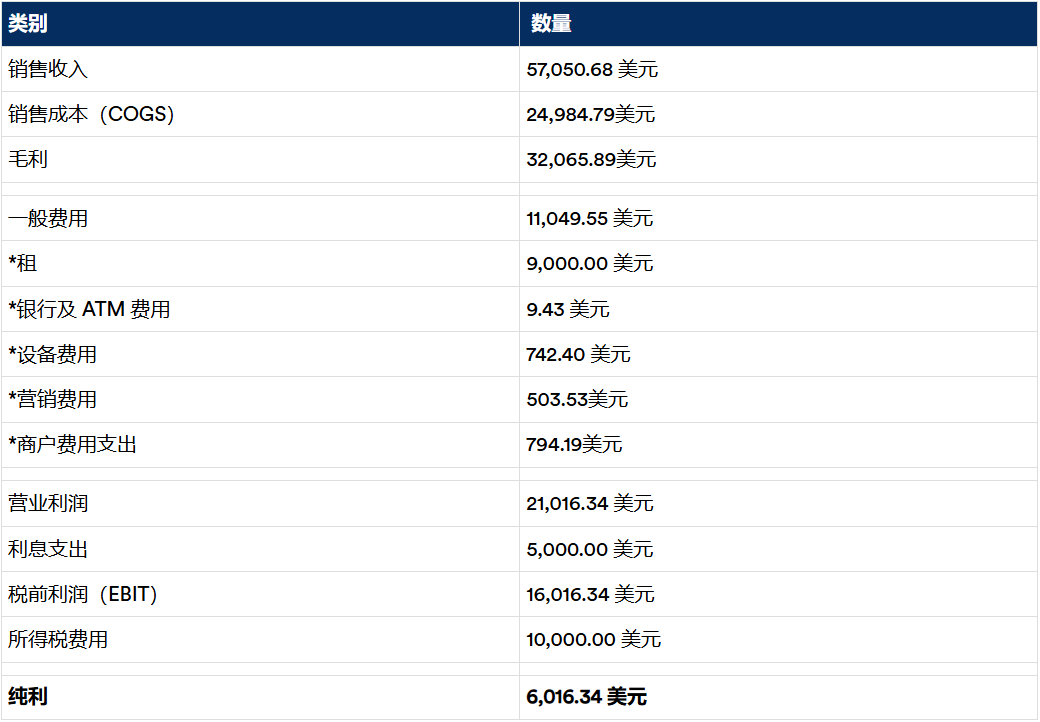Click the 9,000.00 美元 rent amount
Image resolution: width=1040 pixels, height=722 pixels.
(589, 264)
